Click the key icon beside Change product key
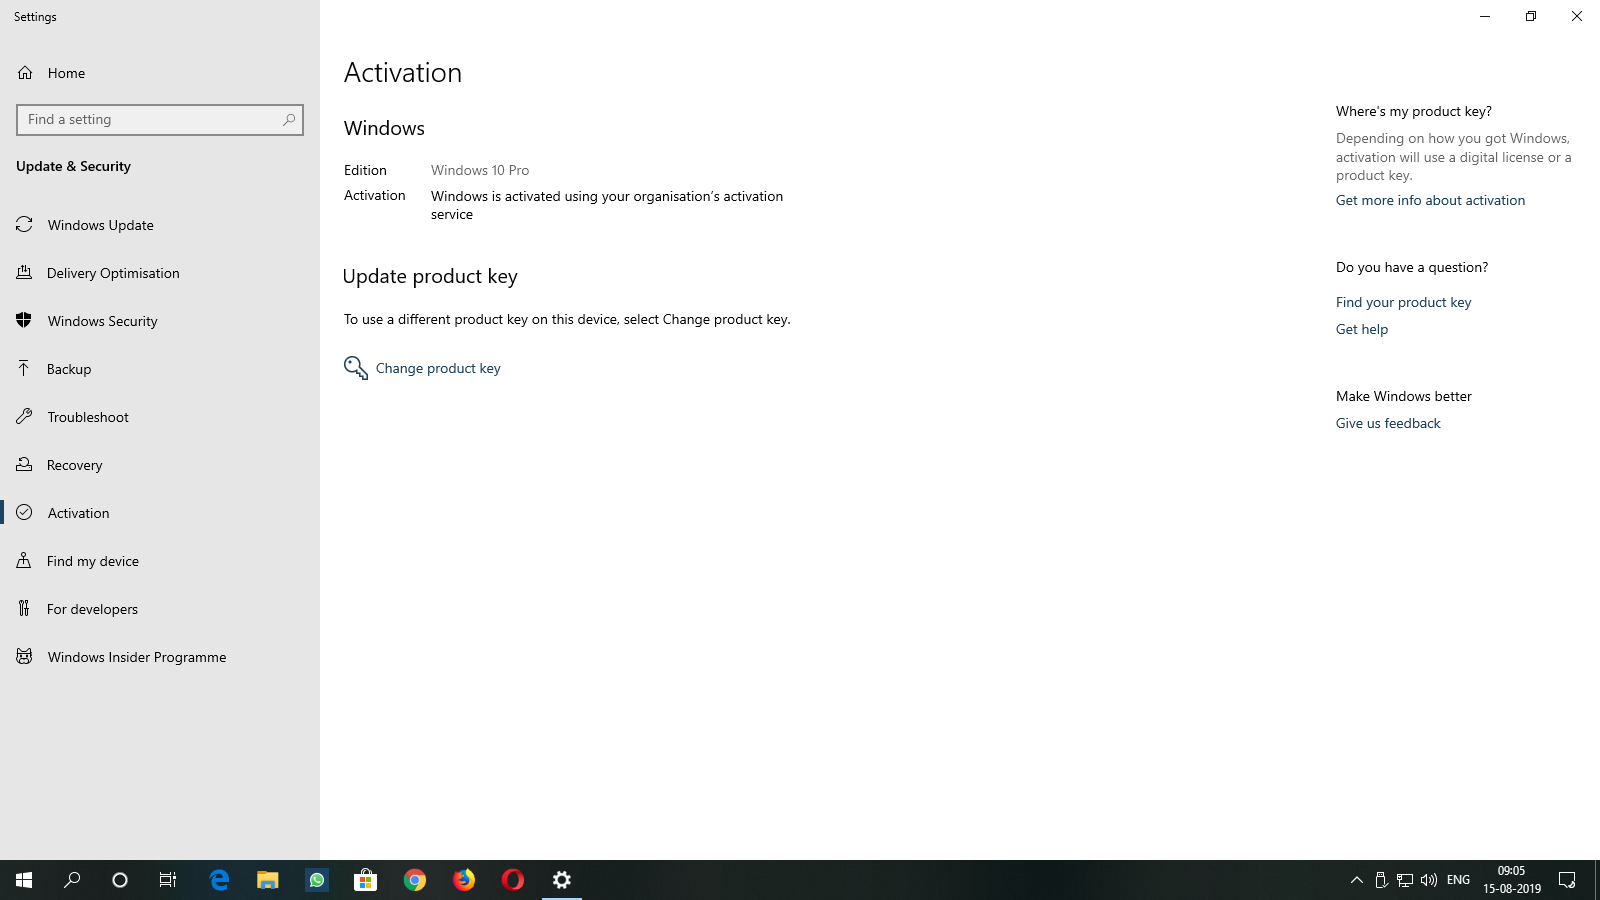The image size is (1600, 900). [356, 368]
